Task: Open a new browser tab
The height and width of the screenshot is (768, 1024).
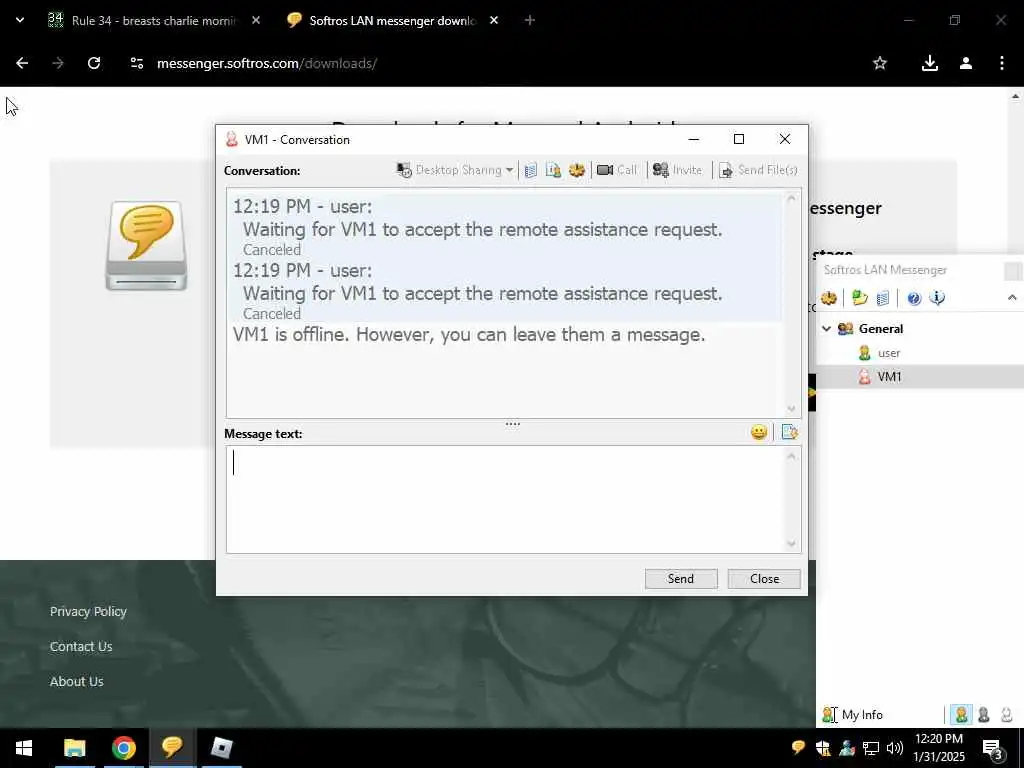Action: pyautogui.click(x=530, y=20)
